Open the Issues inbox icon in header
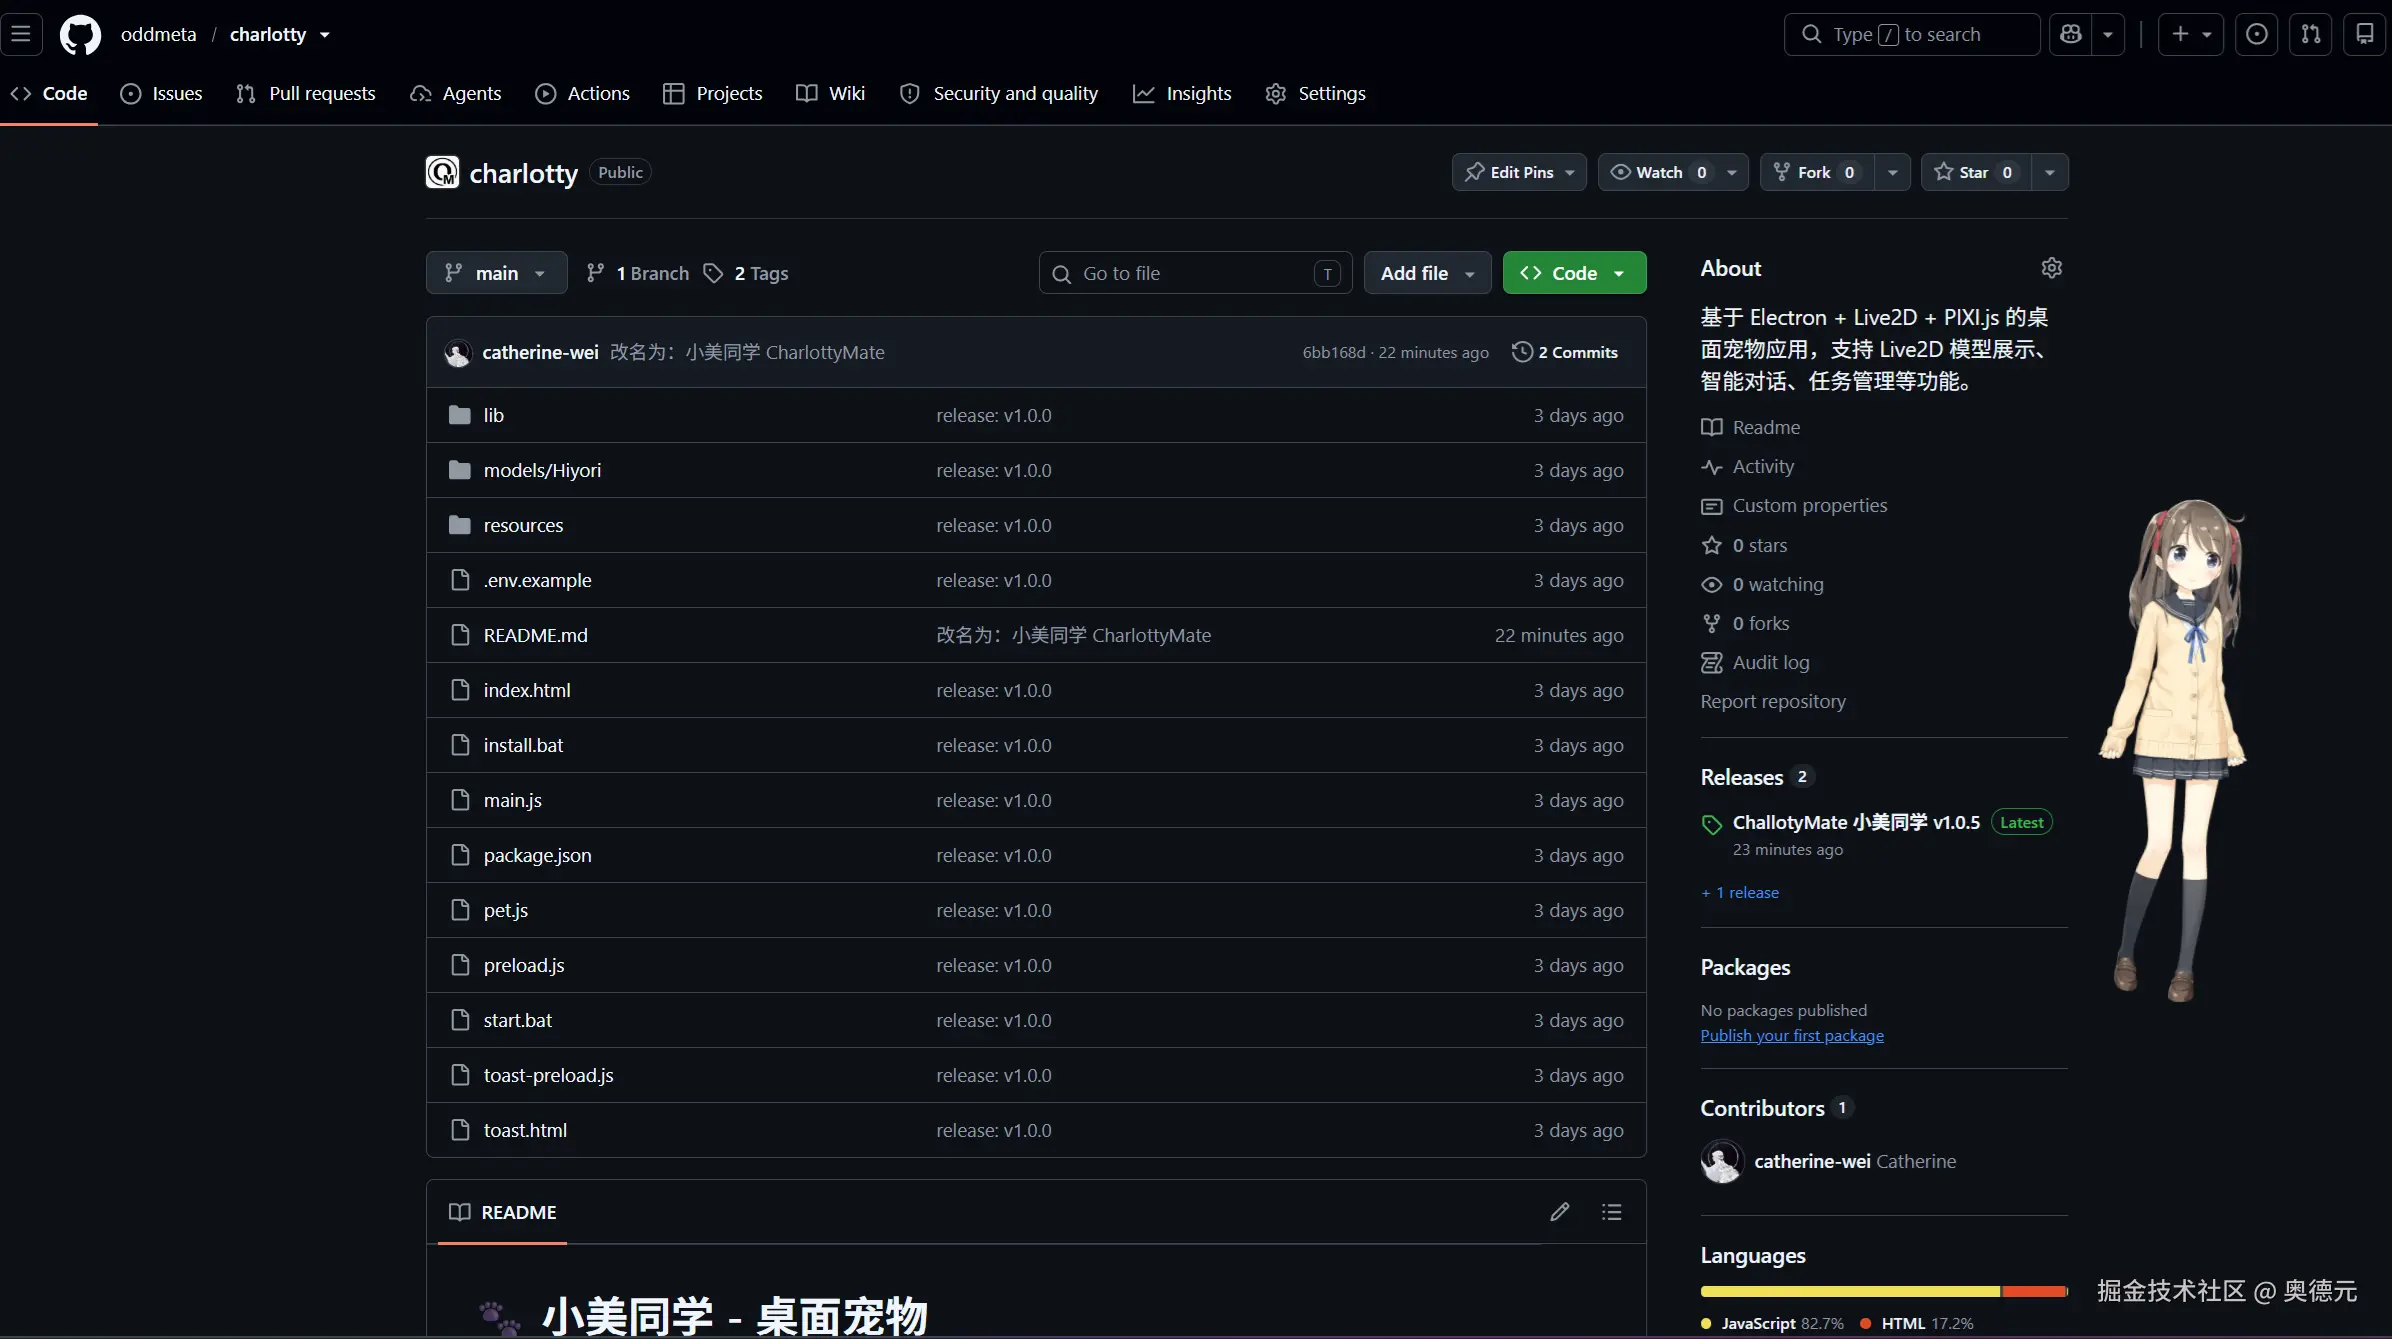 click(x=2257, y=34)
